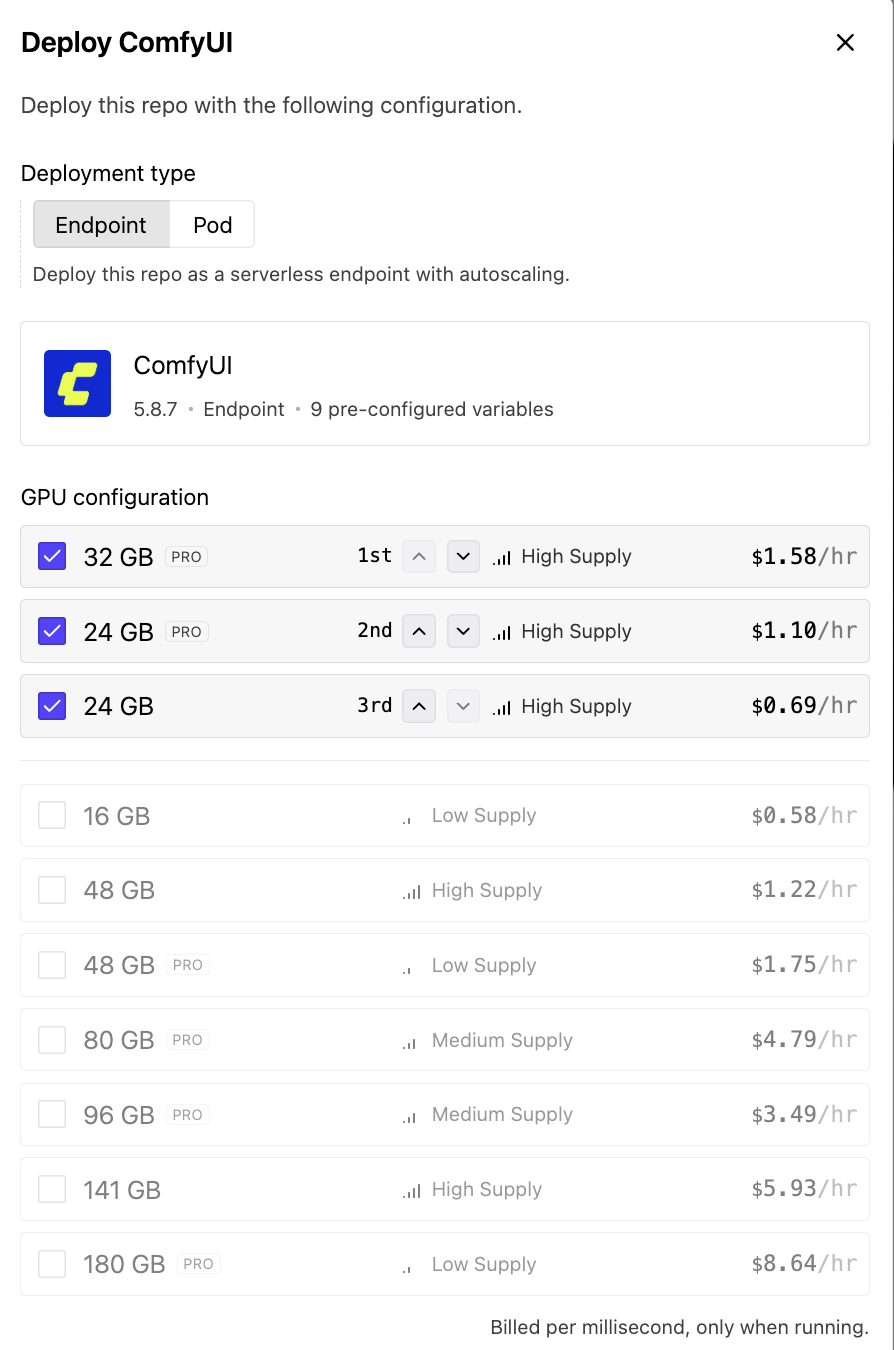Enable the 96 GB PRO GPU checkbox
894x1350 pixels.
(x=52, y=1114)
